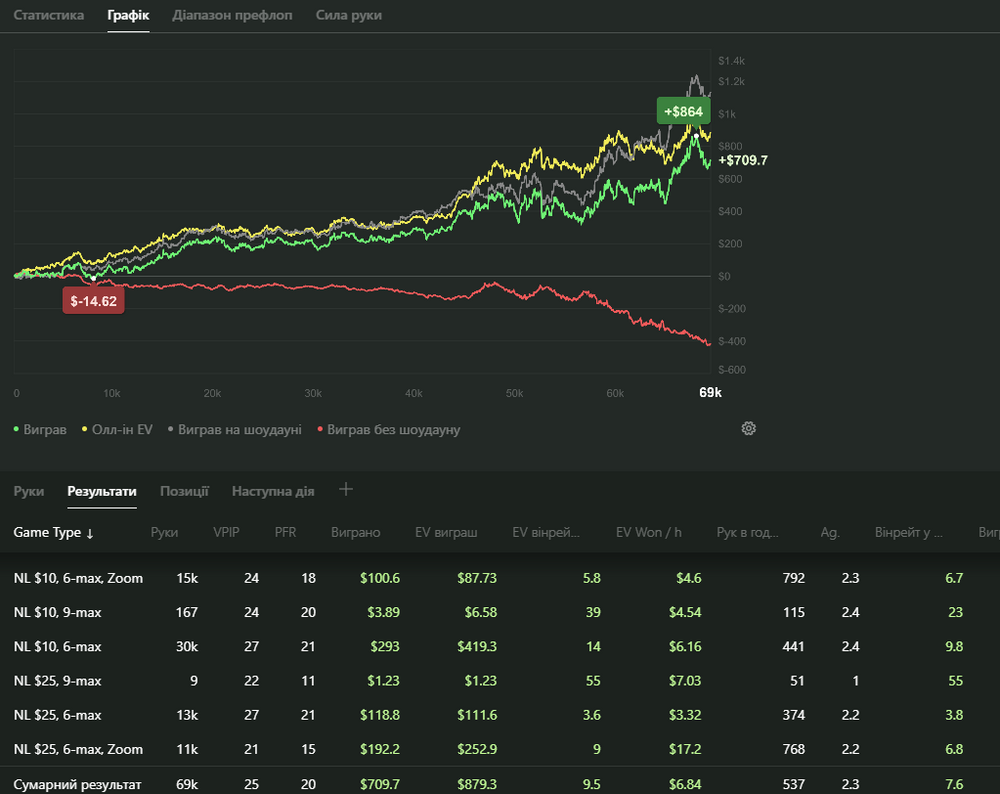Image resolution: width=1000 pixels, height=794 pixels.
Task: Select NL $10, 6-max, Zoom row
Action: (78, 578)
